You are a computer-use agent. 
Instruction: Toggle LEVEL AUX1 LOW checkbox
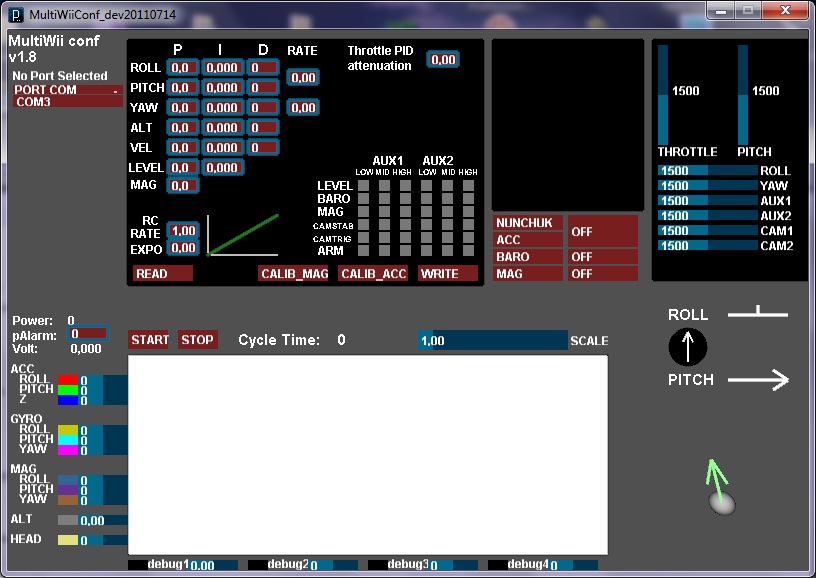(363, 185)
